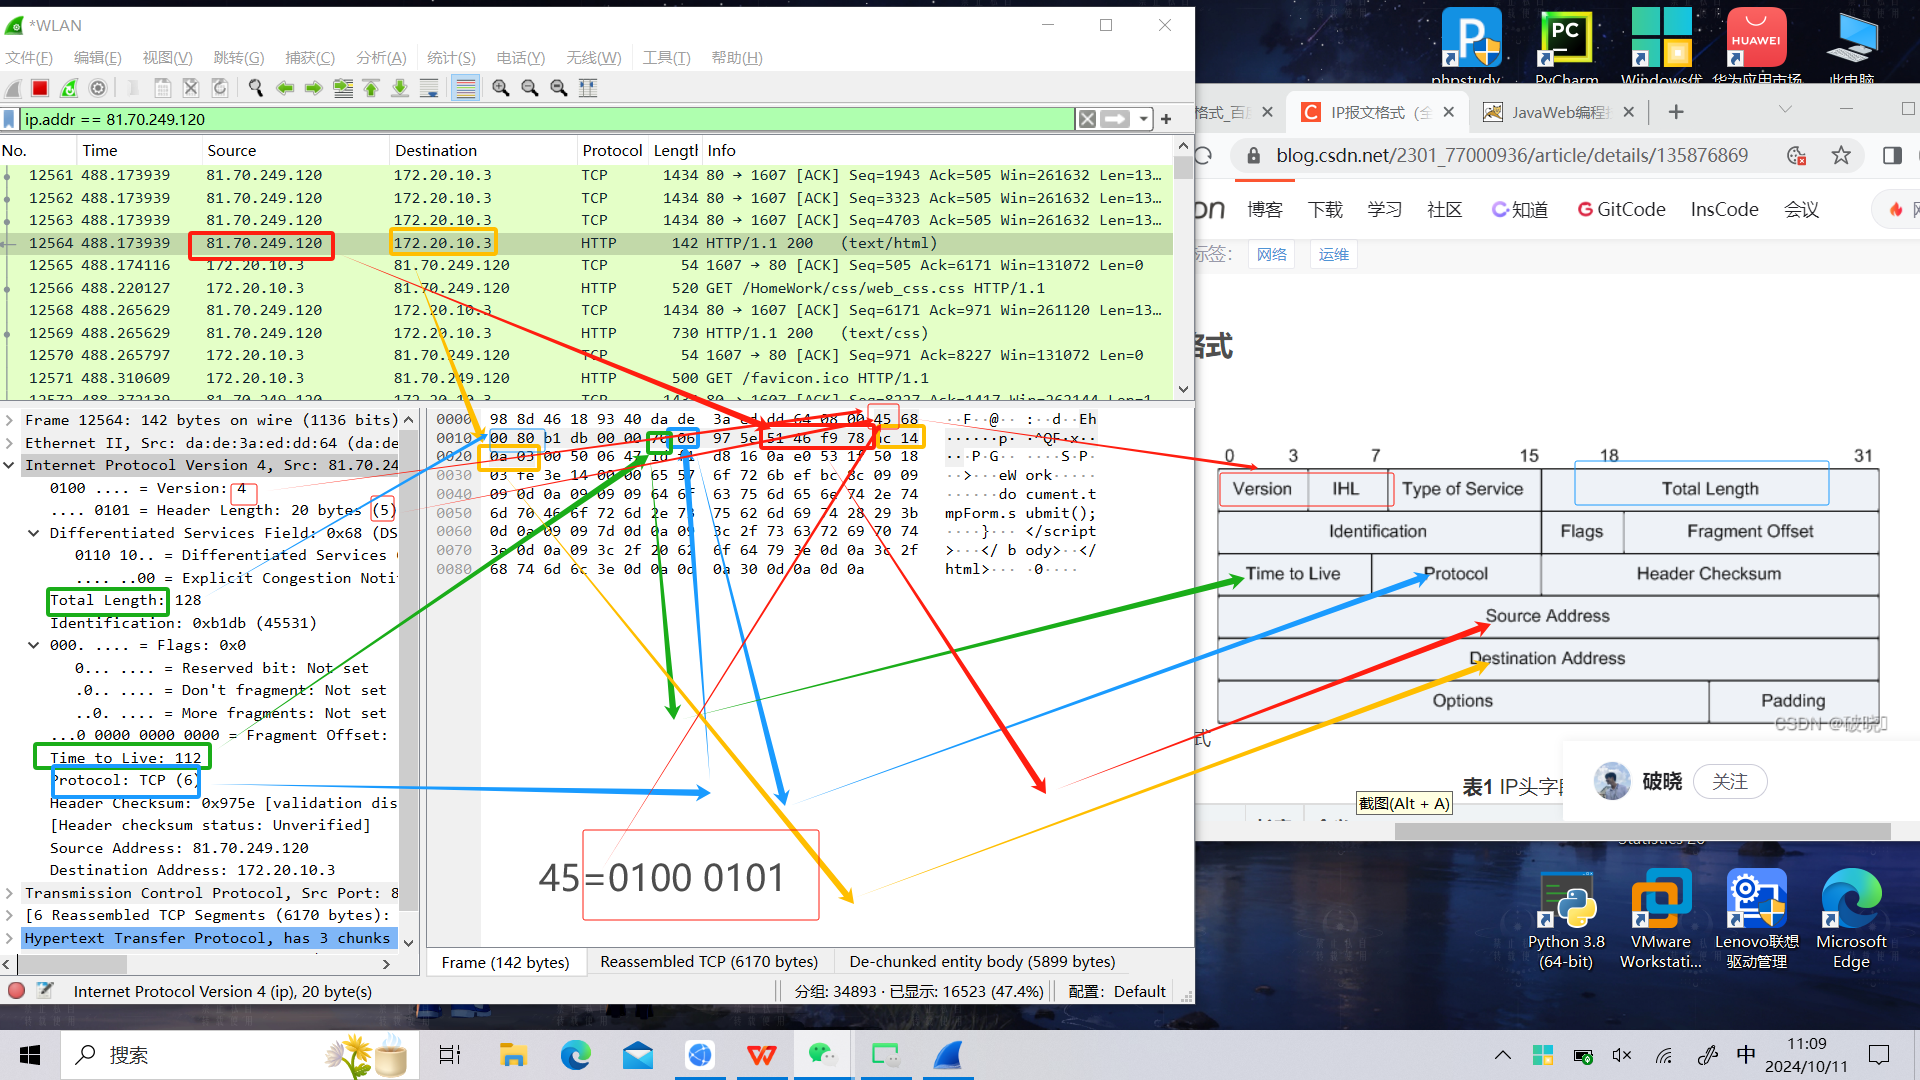The image size is (1920, 1080).
Task: Zoom in on the packet text
Action: tap(501, 88)
